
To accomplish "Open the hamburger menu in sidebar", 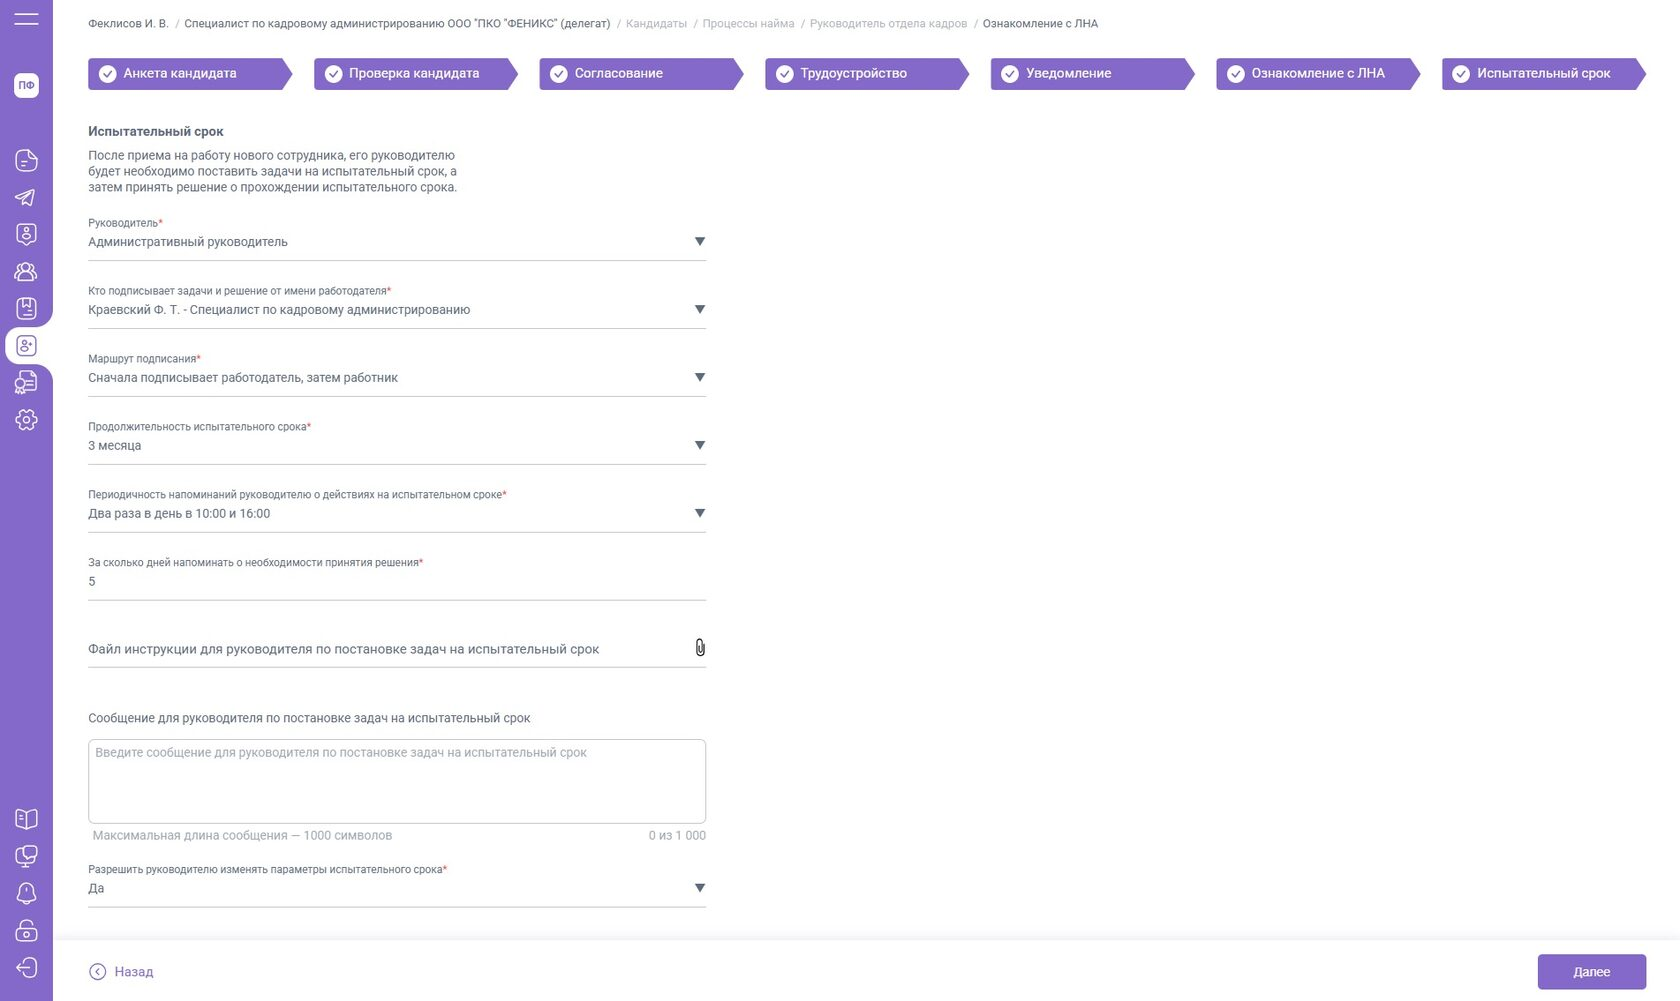I will pos(26,19).
